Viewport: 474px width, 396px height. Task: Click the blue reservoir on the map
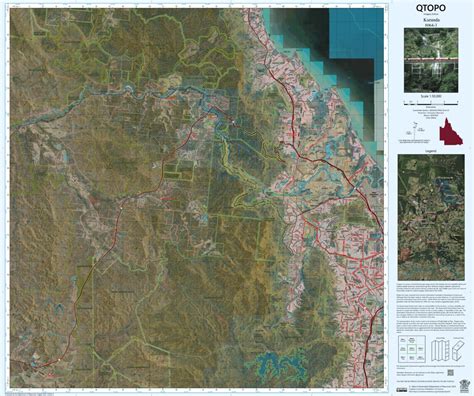point(281,365)
